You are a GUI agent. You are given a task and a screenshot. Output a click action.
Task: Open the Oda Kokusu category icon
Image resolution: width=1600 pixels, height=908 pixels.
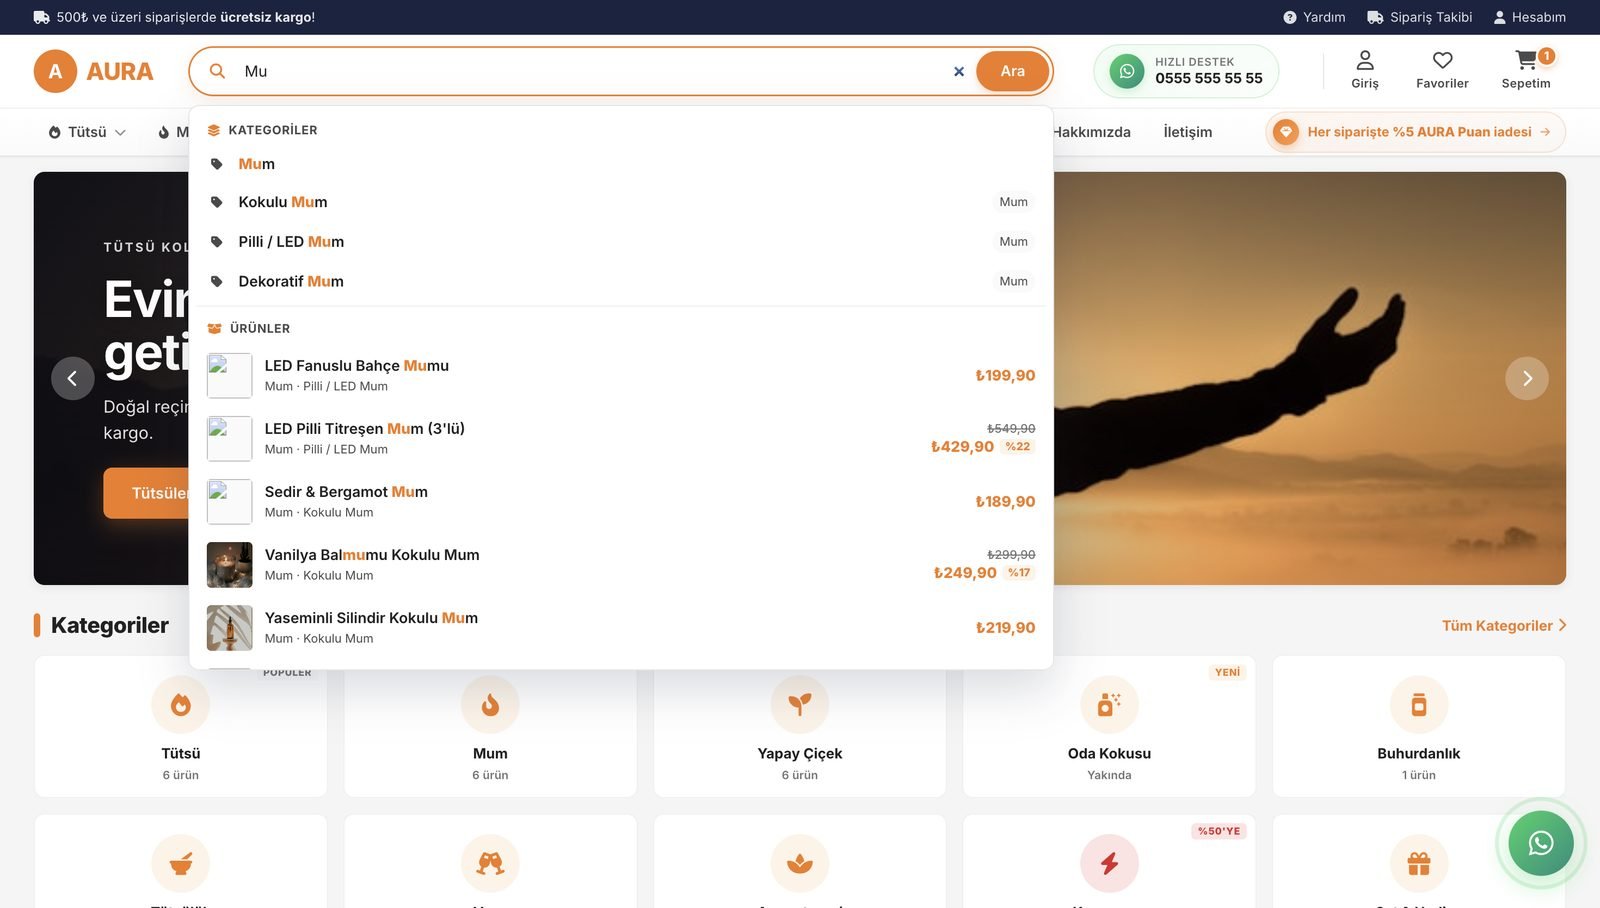point(1109,704)
